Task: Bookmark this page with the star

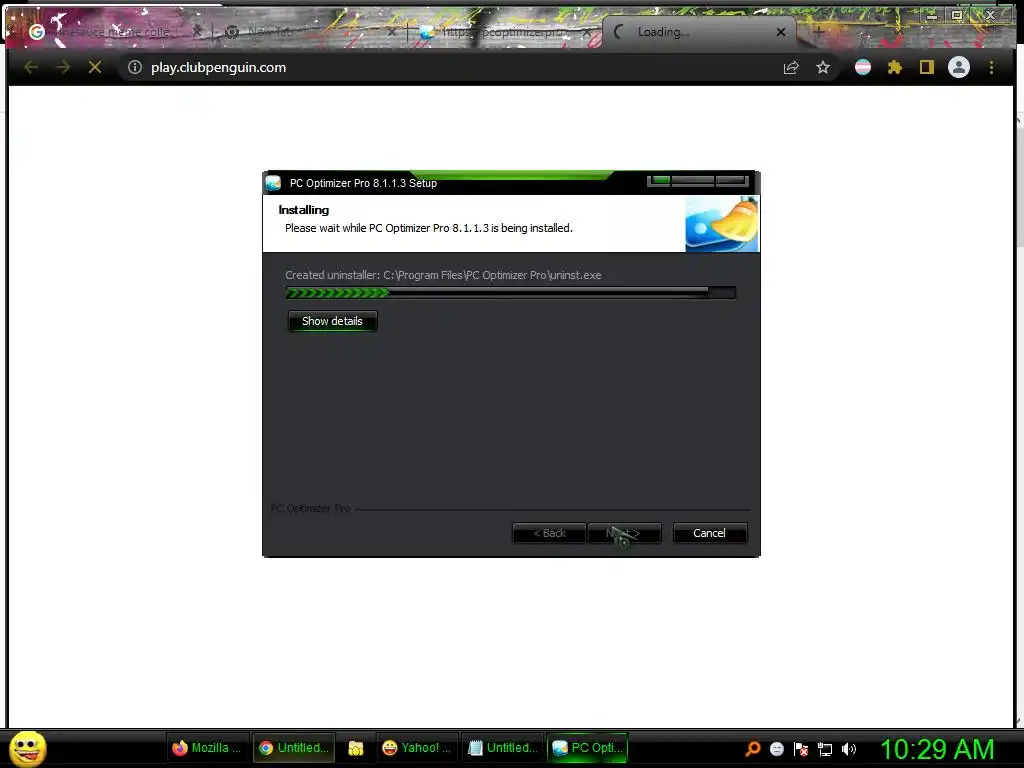Action: point(823,67)
